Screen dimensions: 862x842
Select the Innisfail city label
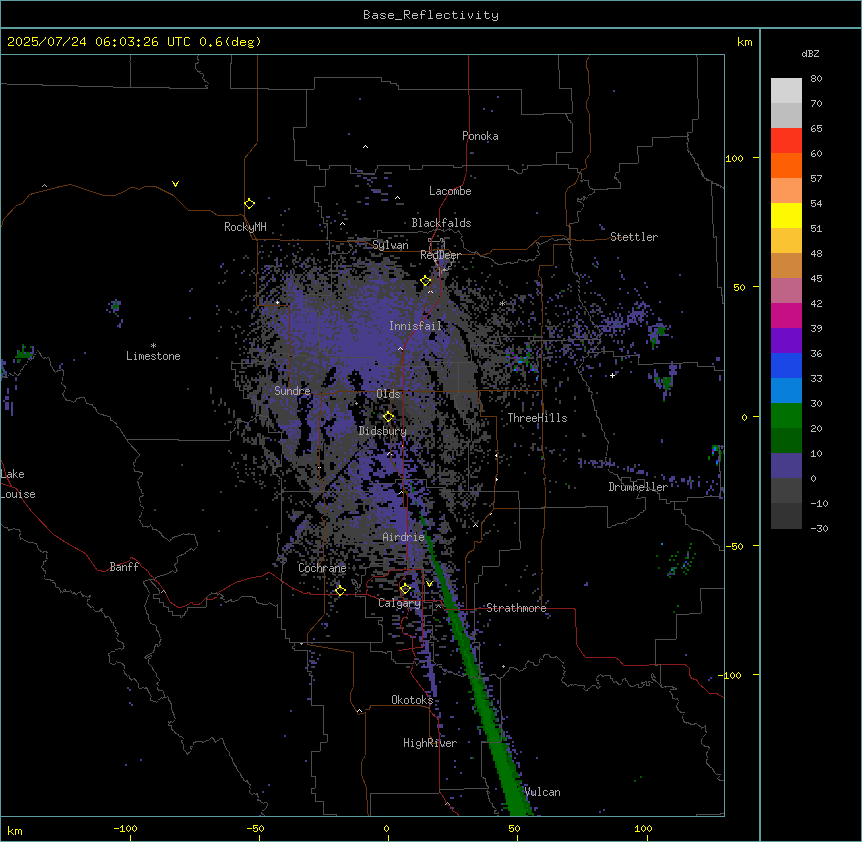tap(416, 326)
